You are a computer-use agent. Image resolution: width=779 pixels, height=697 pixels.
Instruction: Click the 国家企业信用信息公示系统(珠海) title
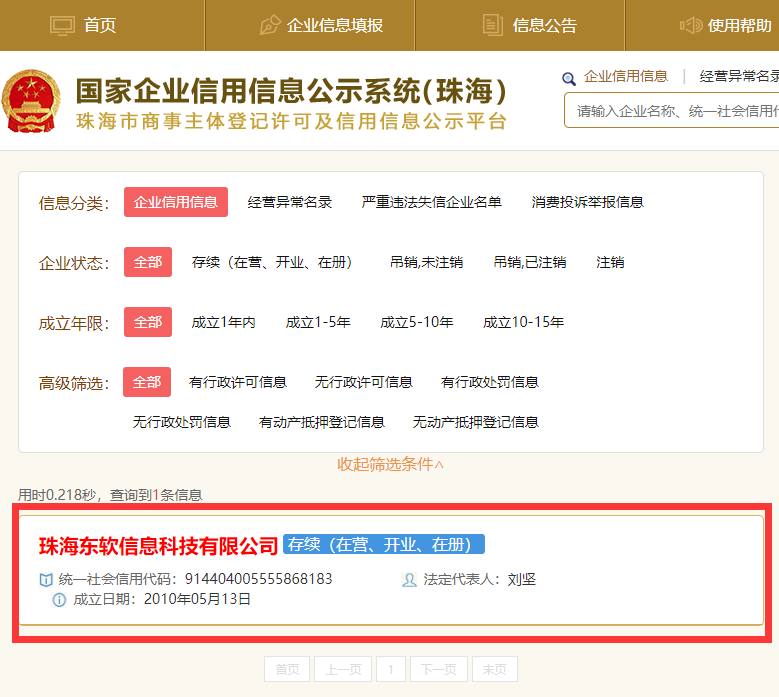[291, 91]
